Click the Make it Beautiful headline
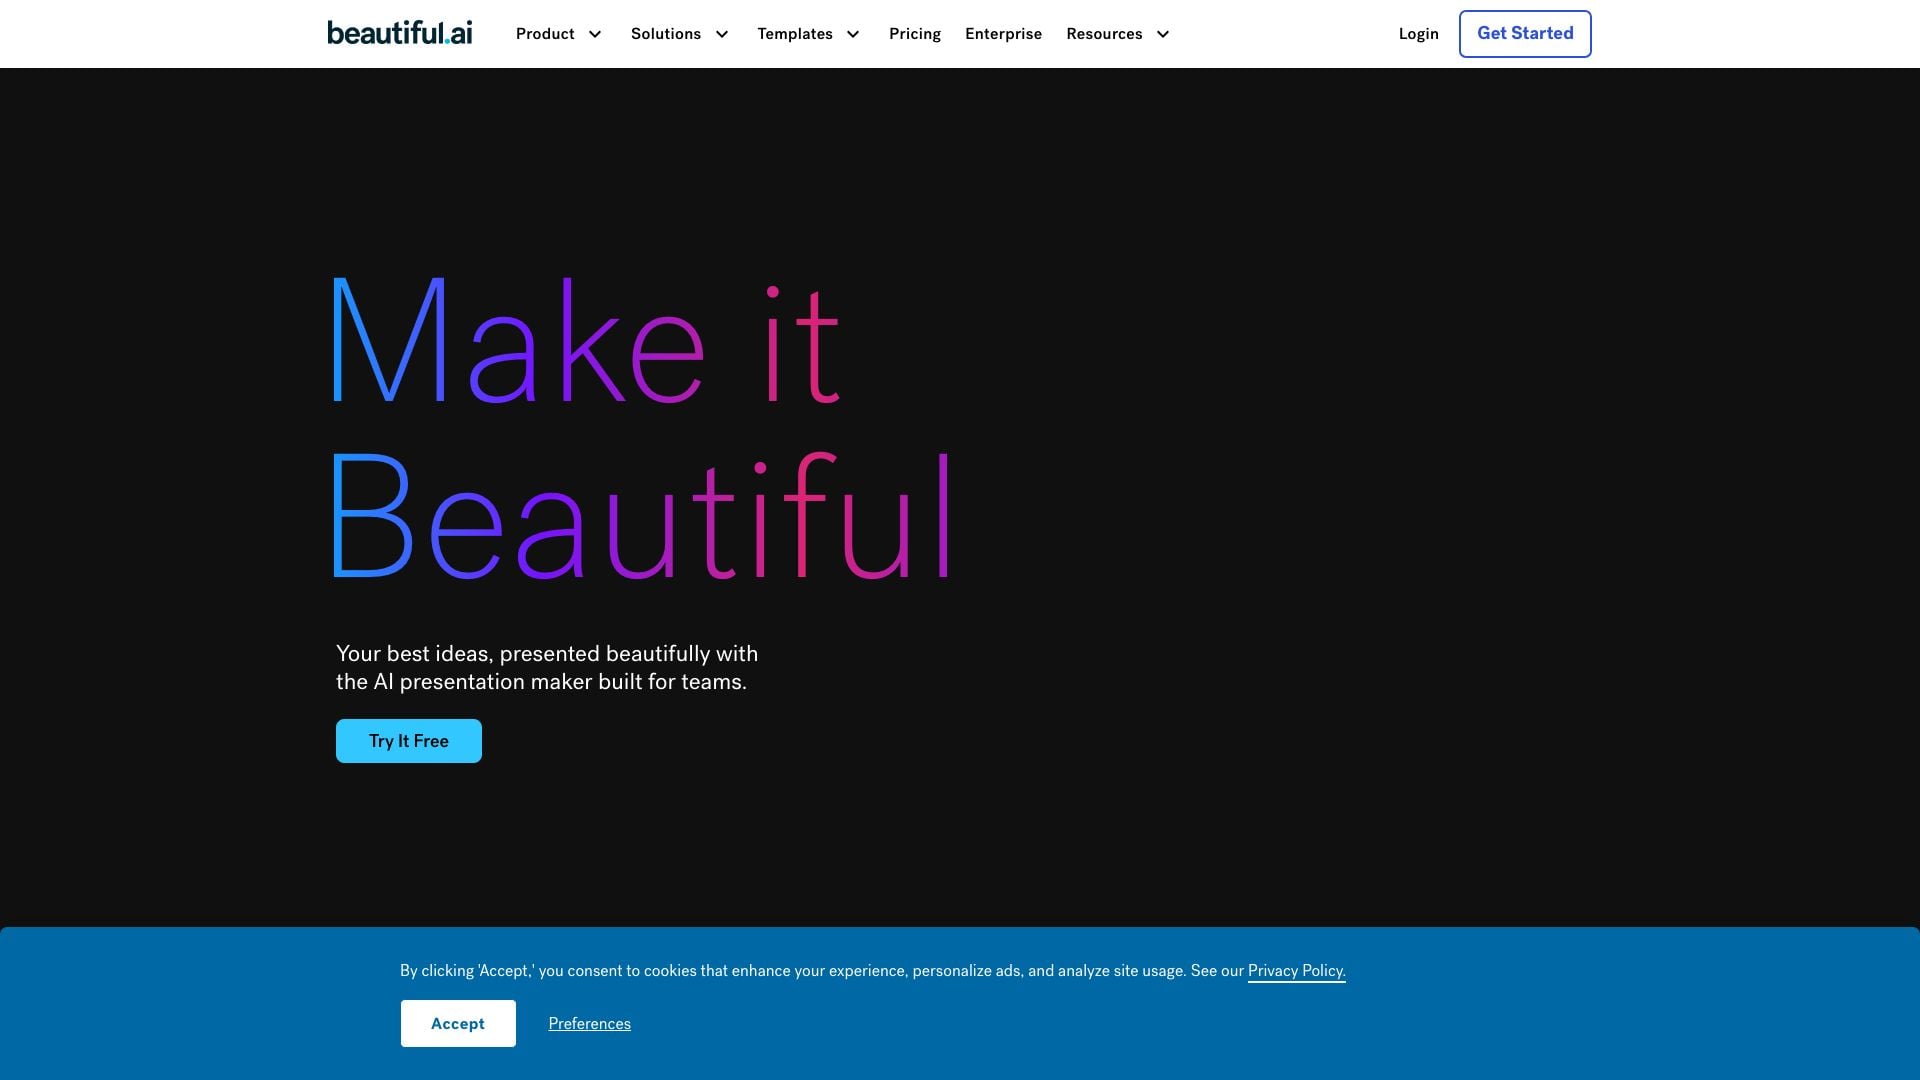The image size is (1920, 1080). pos(640,430)
